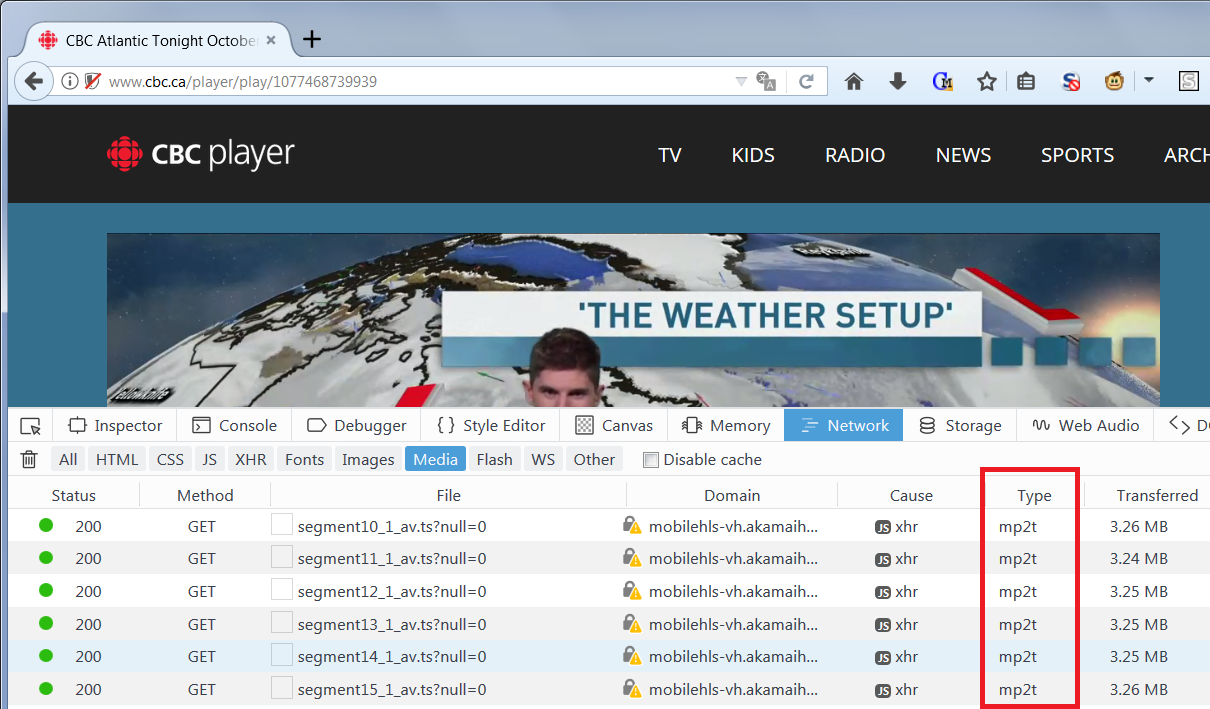The image size is (1210, 709).
Task: Click insecure lock icon on segment10 row
Action: tap(631, 525)
